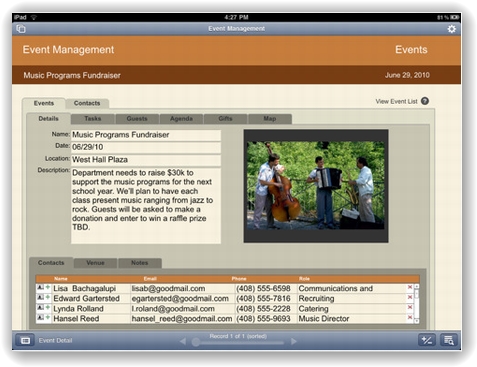The height and width of the screenshot is (367, 477).
Task: Click role cell Communications and
Action: click(x=336, y=289)
